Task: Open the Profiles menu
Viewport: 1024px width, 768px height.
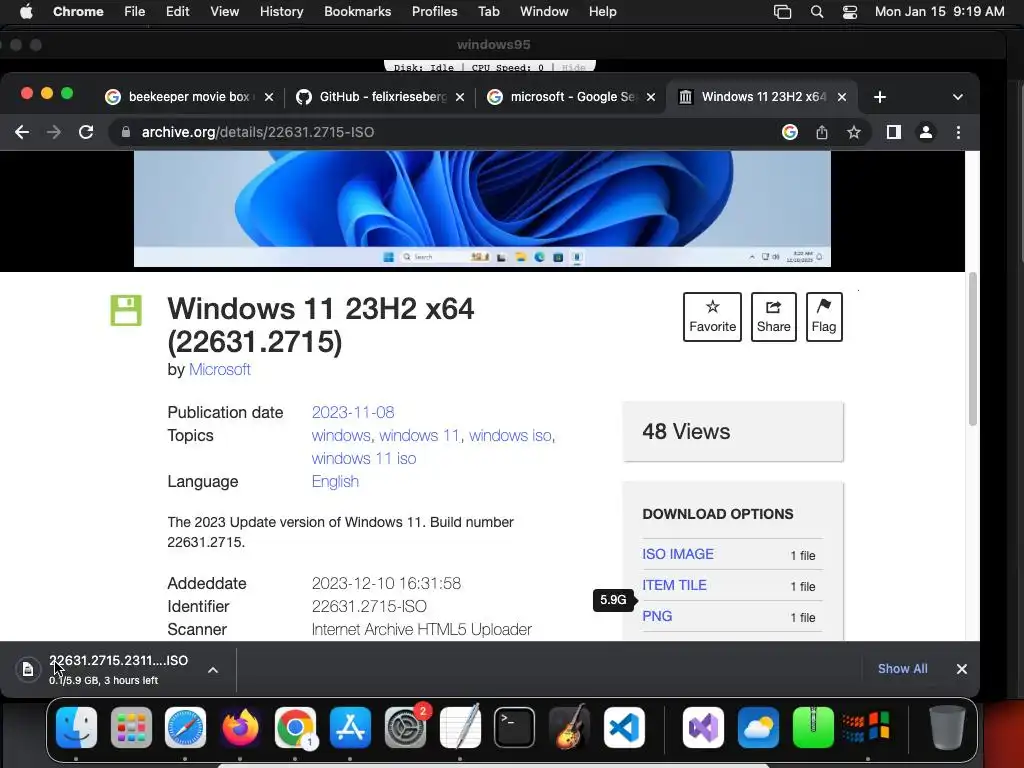Action: coord(434,12)
